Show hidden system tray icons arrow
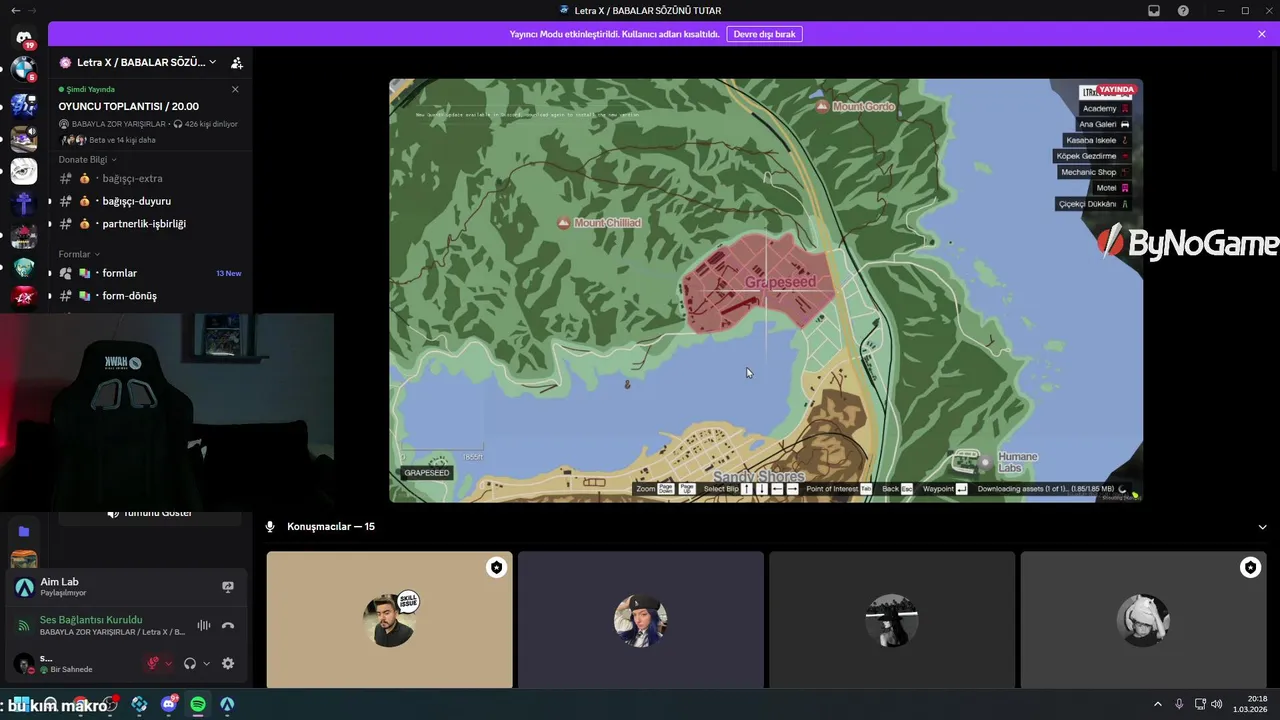Viewport: 1280px width, 720px height. [1158, 704]
